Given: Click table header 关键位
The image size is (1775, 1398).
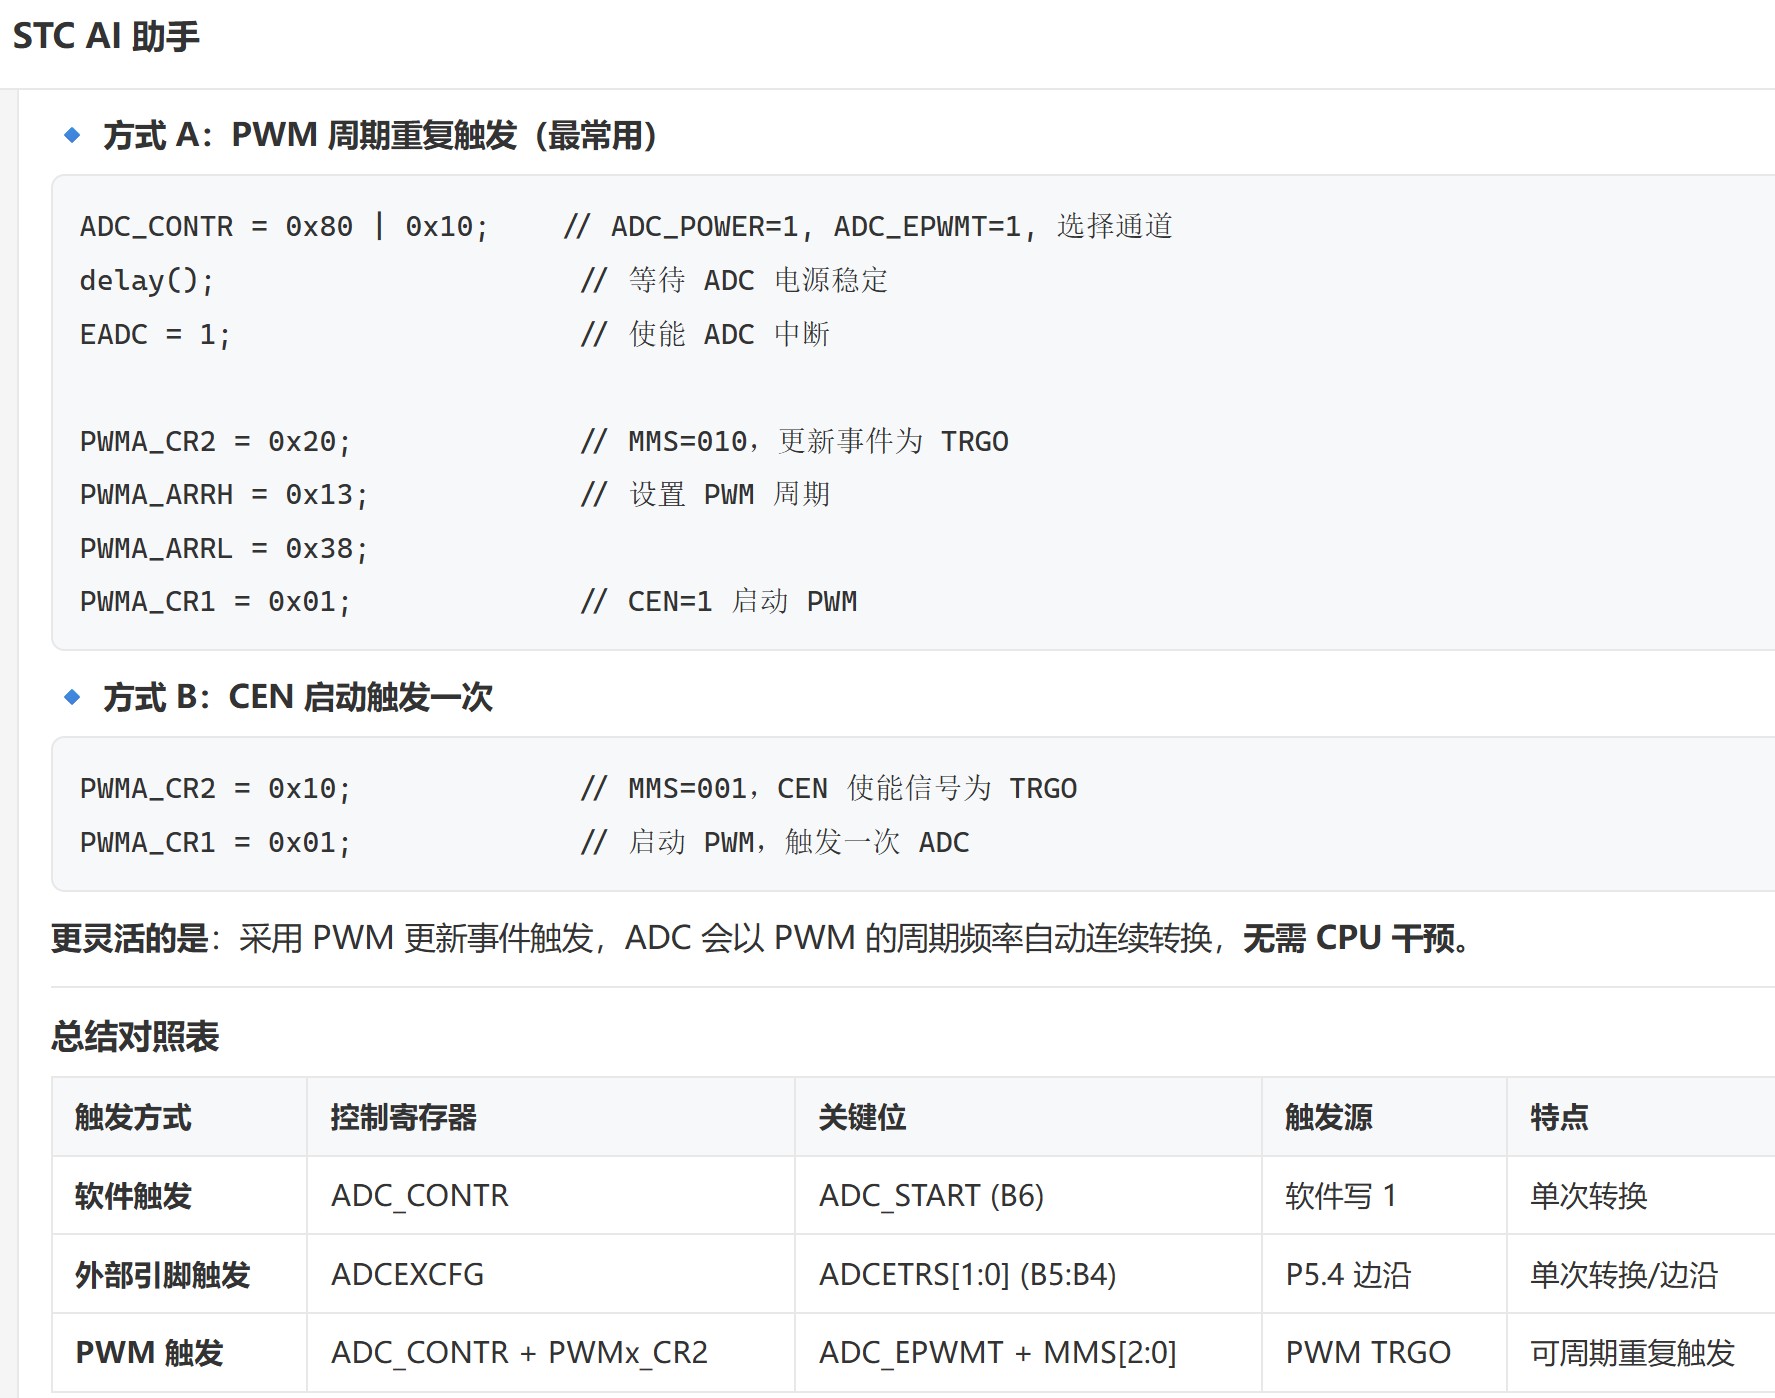Looking at the screenshot, I should pos(862,1117).
